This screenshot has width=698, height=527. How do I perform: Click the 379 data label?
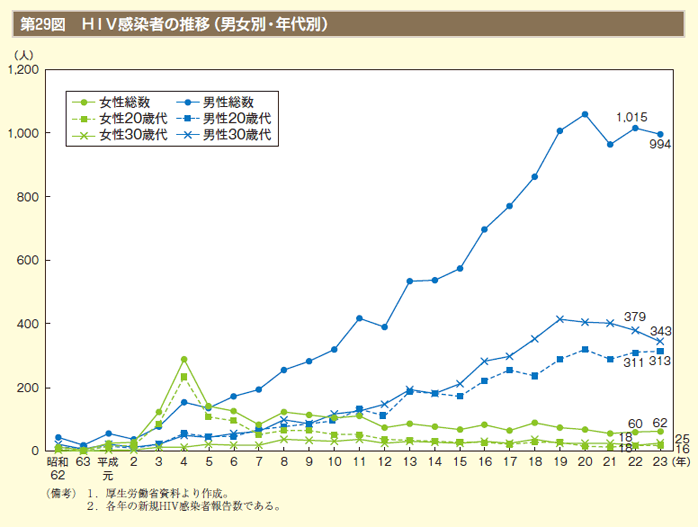tap(635, 316)
